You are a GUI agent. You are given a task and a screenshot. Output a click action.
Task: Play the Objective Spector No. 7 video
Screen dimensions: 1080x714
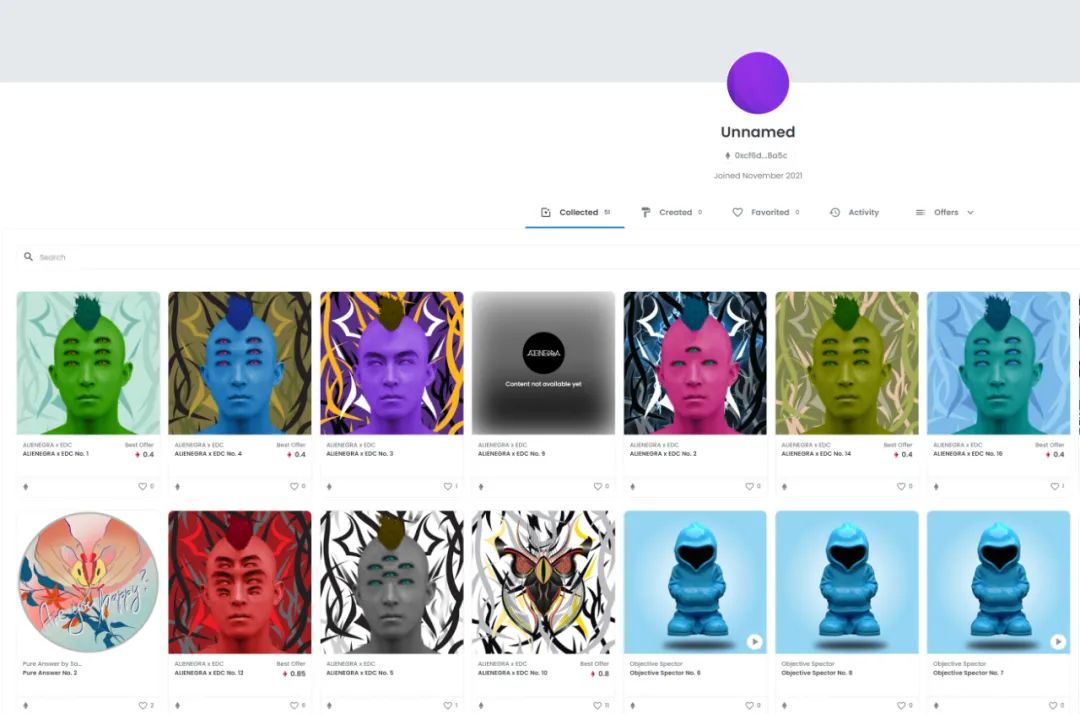[1057, 642]
